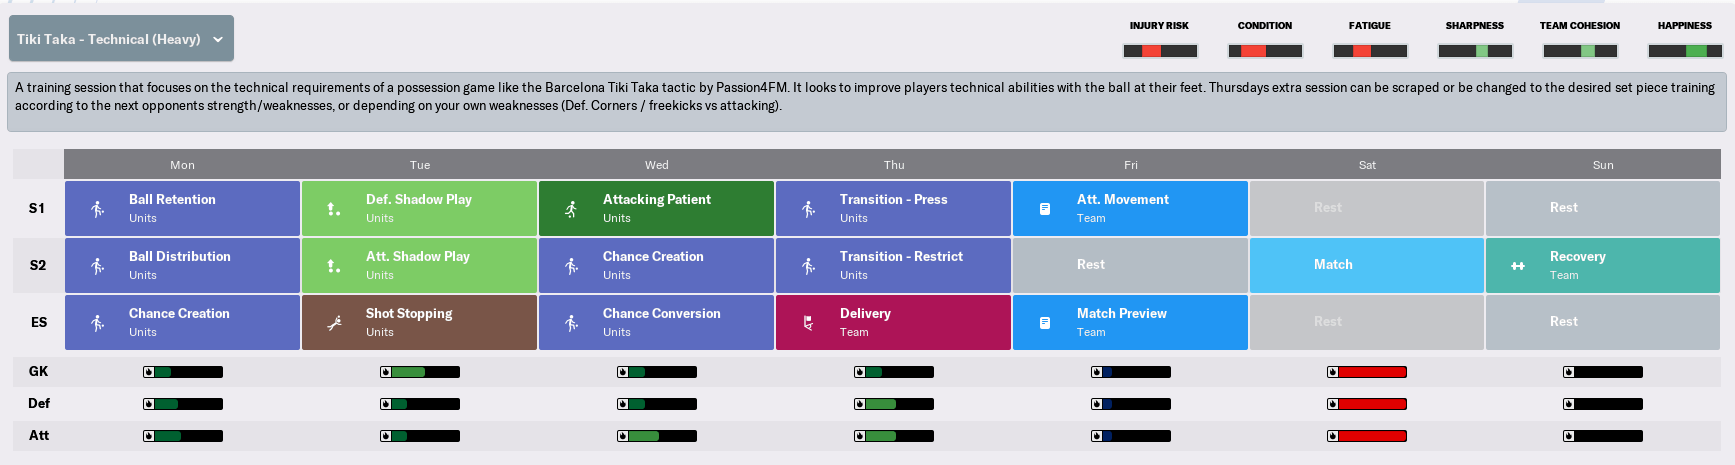The height and width of the screenshot is (465, 1735).
Task: Click the Ball Retention session running-player icon
Action: (x=97, y=209)
